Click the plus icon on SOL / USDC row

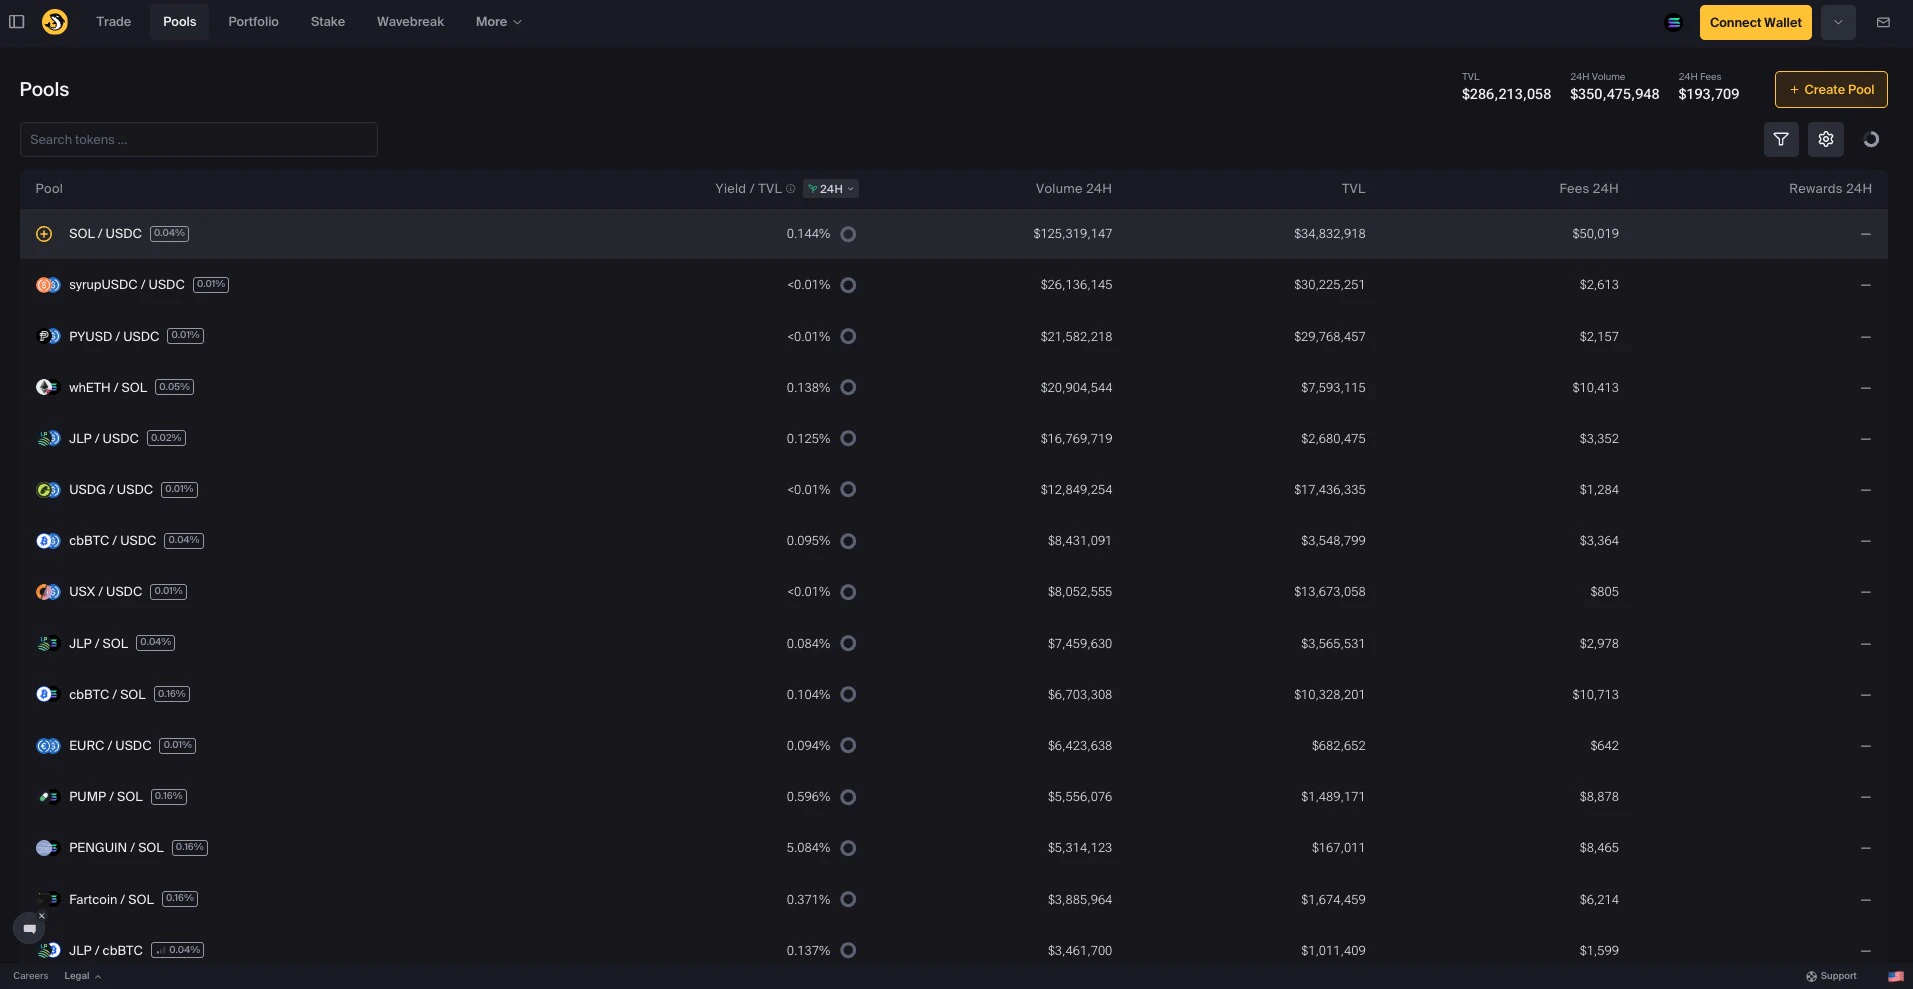coord(44,234)
